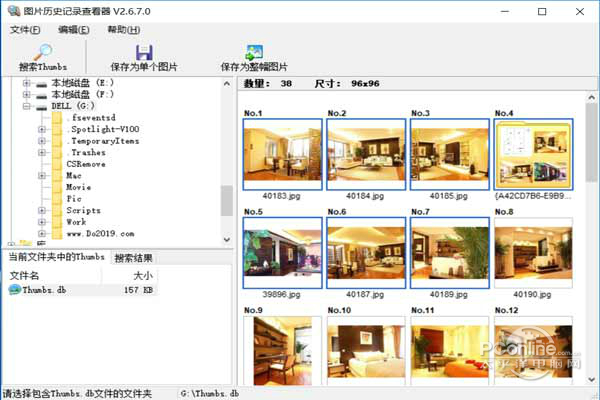Click the drive icon for 本地磁盘 (E:)
This screenshot has width=600, height=400.
(41, 83)
